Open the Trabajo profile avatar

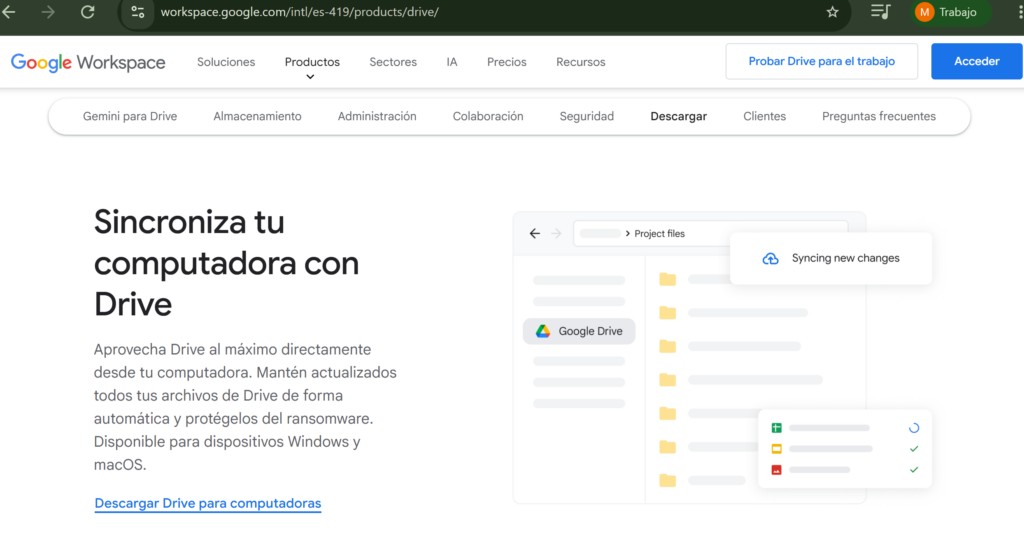(924, 12)
